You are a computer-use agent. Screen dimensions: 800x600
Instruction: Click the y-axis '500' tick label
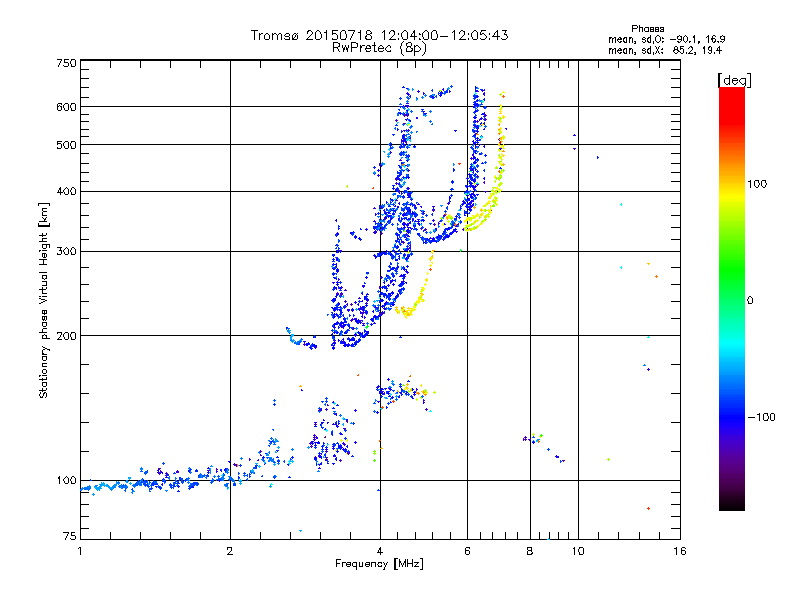[66, 145]
